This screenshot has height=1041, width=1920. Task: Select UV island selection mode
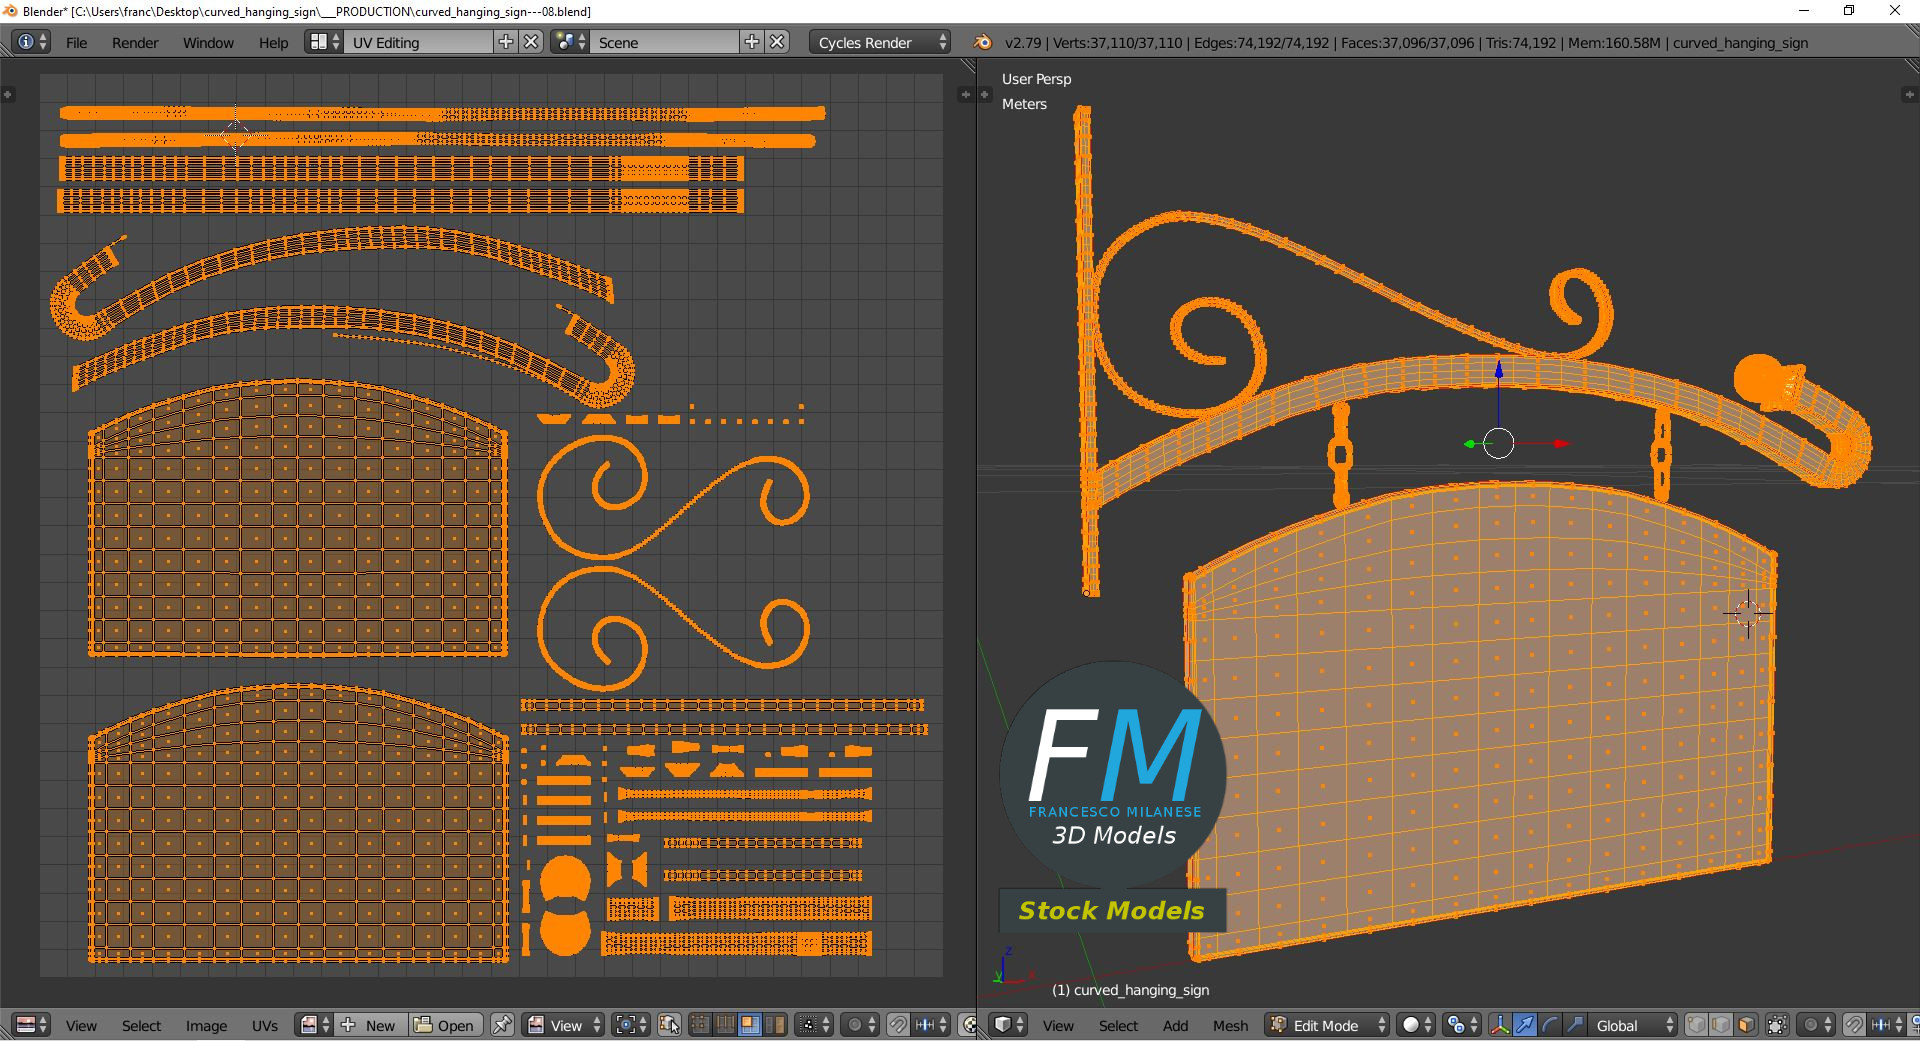click(775, 1025)
